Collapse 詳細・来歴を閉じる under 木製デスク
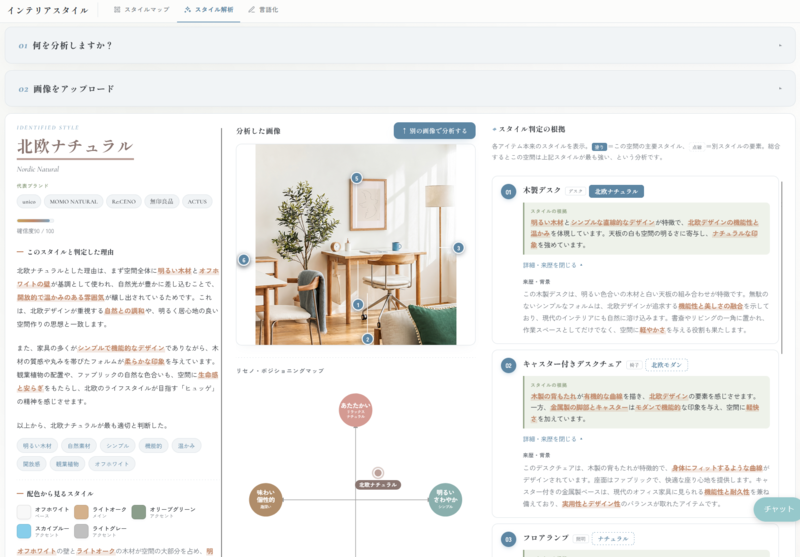The width and height of the screenshot is (800, 557). 553,265
